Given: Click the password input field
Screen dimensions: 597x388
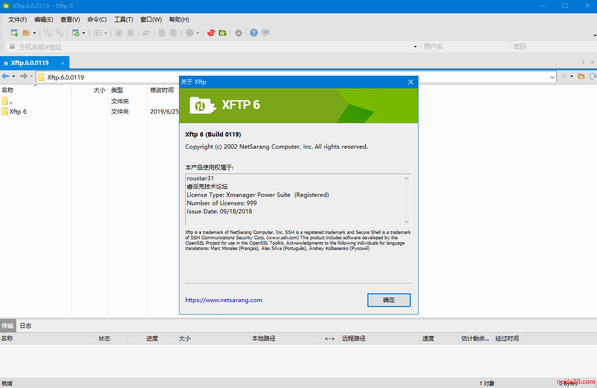Looking at the screenshot, I should (x=553, y=46).
